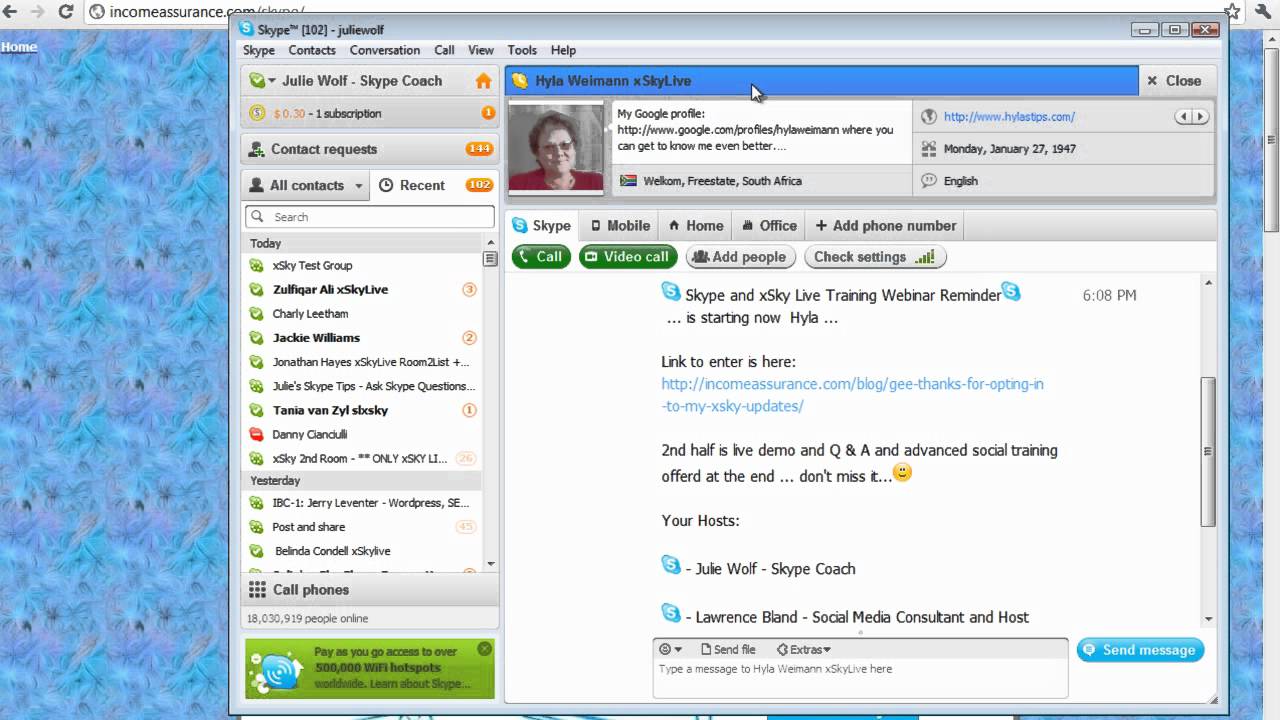
Task: Click the Recent 102 unread badge
Action: click(479, 185)
